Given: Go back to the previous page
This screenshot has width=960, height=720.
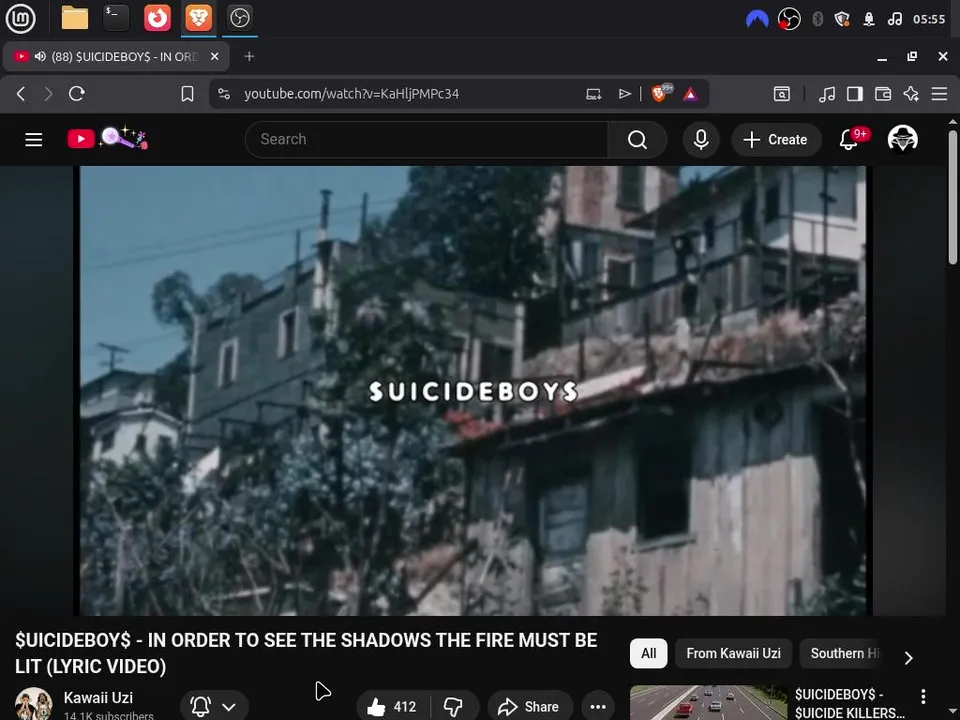Looking at the screenshot, I should (21, 94).
